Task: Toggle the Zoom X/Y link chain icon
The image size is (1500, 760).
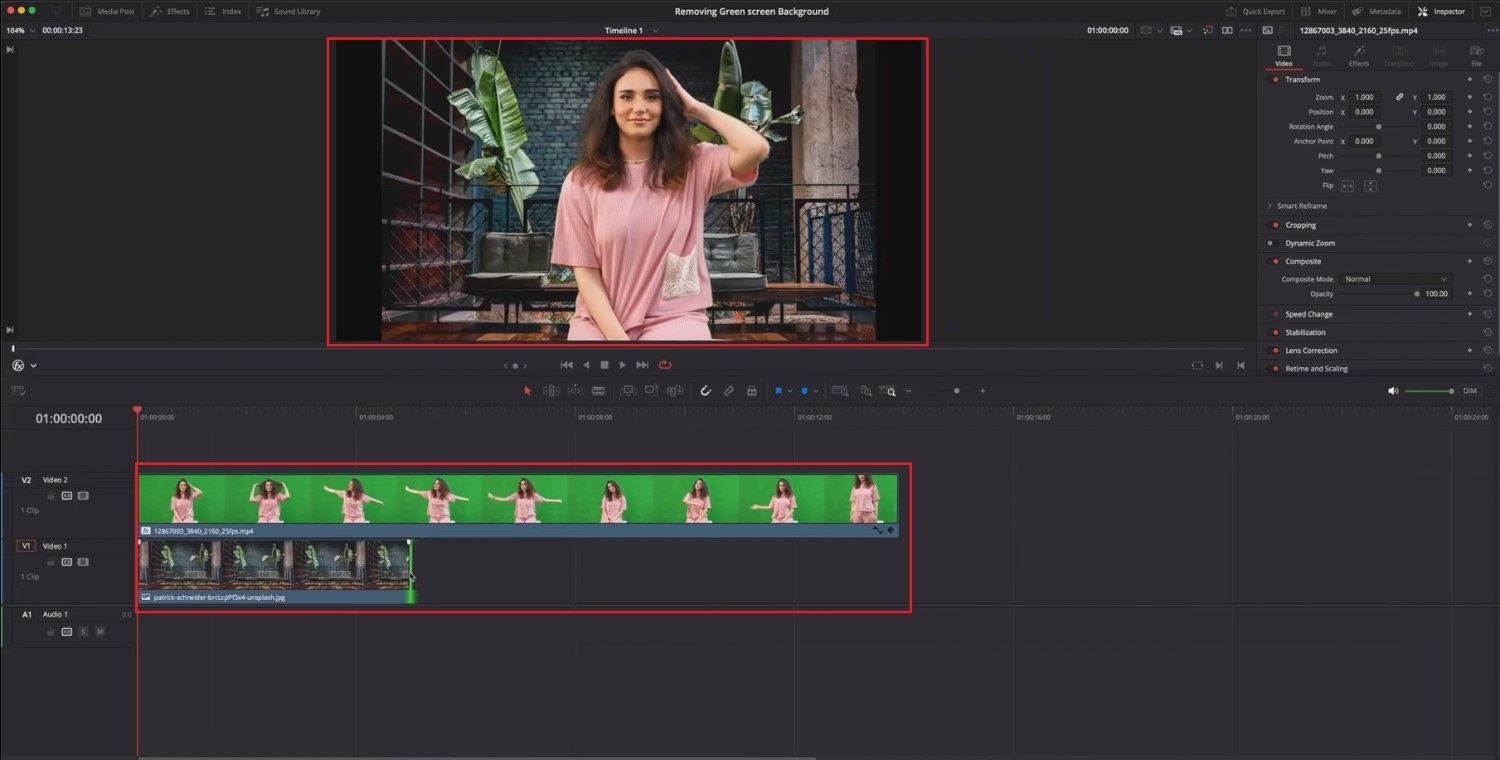Action: [1399, 97]
